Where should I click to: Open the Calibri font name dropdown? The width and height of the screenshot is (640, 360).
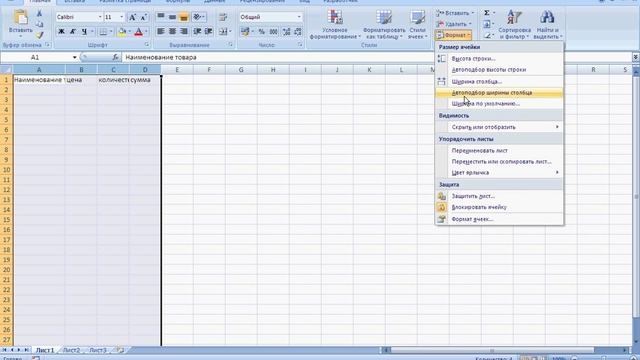(100, 17)
